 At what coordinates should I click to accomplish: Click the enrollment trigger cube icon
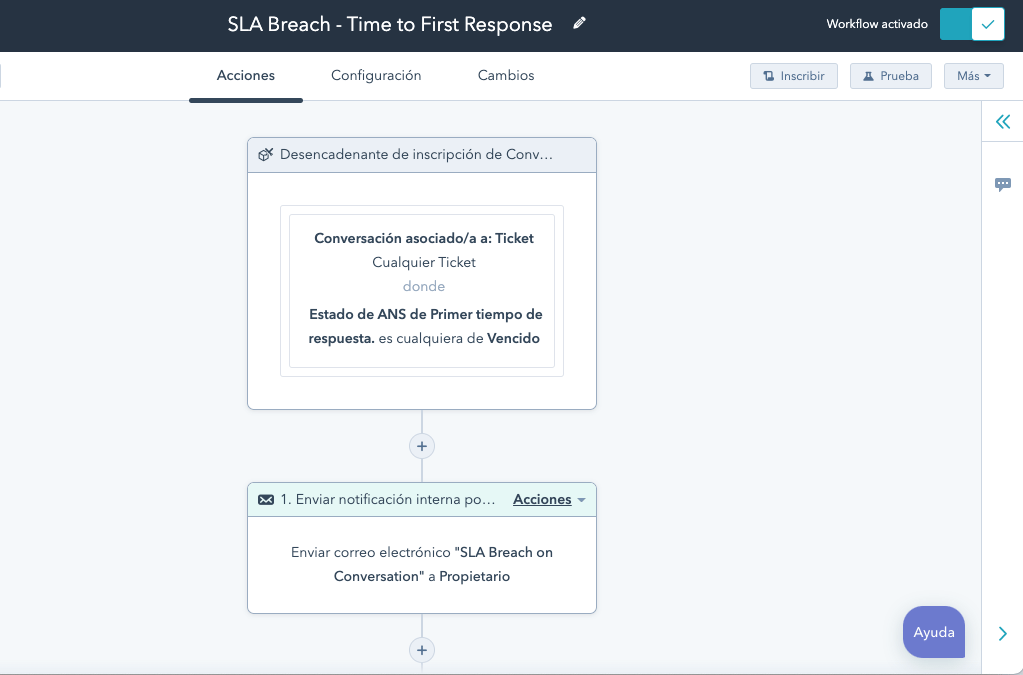pos(265,155)
